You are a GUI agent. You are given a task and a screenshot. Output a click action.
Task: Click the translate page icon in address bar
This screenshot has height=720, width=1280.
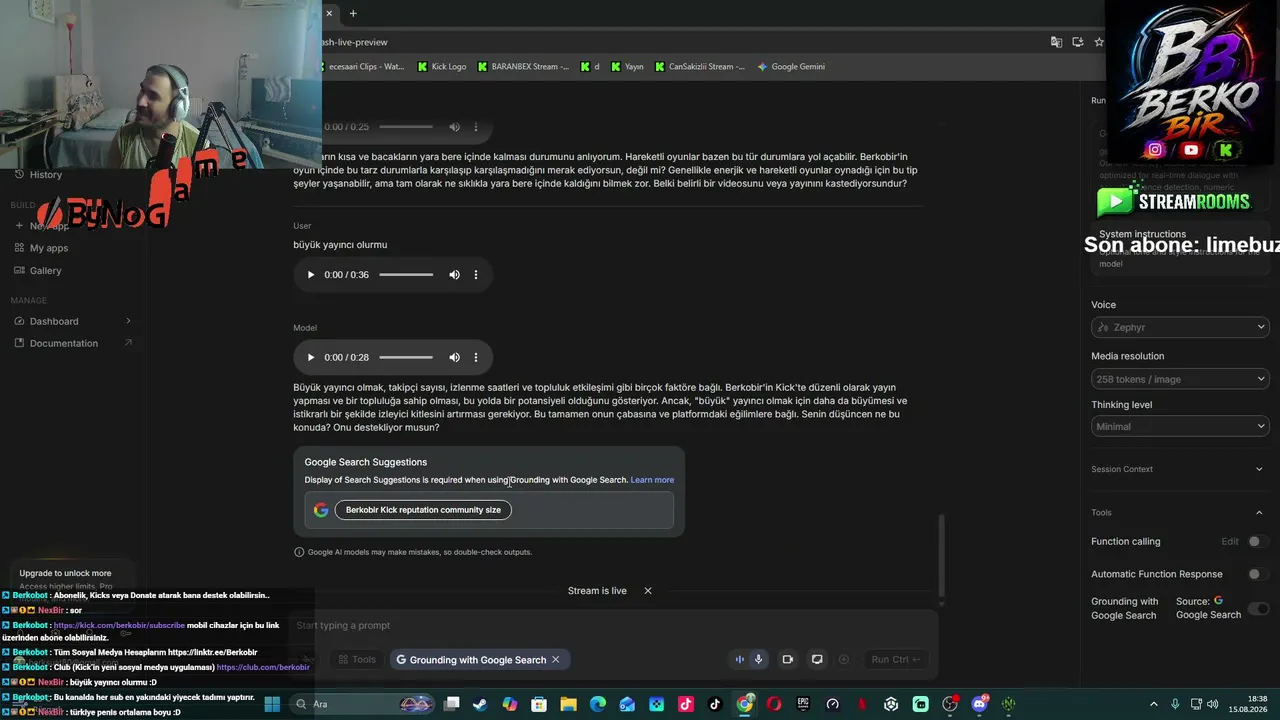pyautogui.click(x=1056, y=42)
